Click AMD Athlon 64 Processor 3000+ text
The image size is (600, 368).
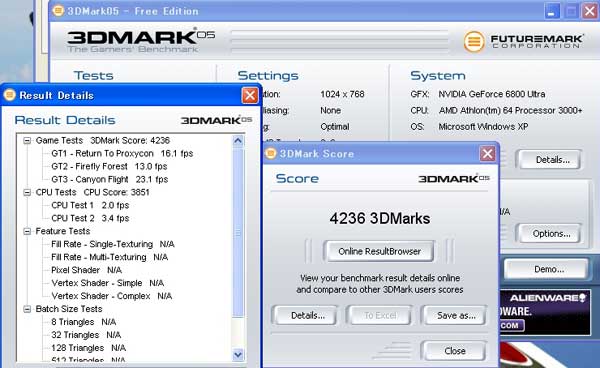[510, 111]
